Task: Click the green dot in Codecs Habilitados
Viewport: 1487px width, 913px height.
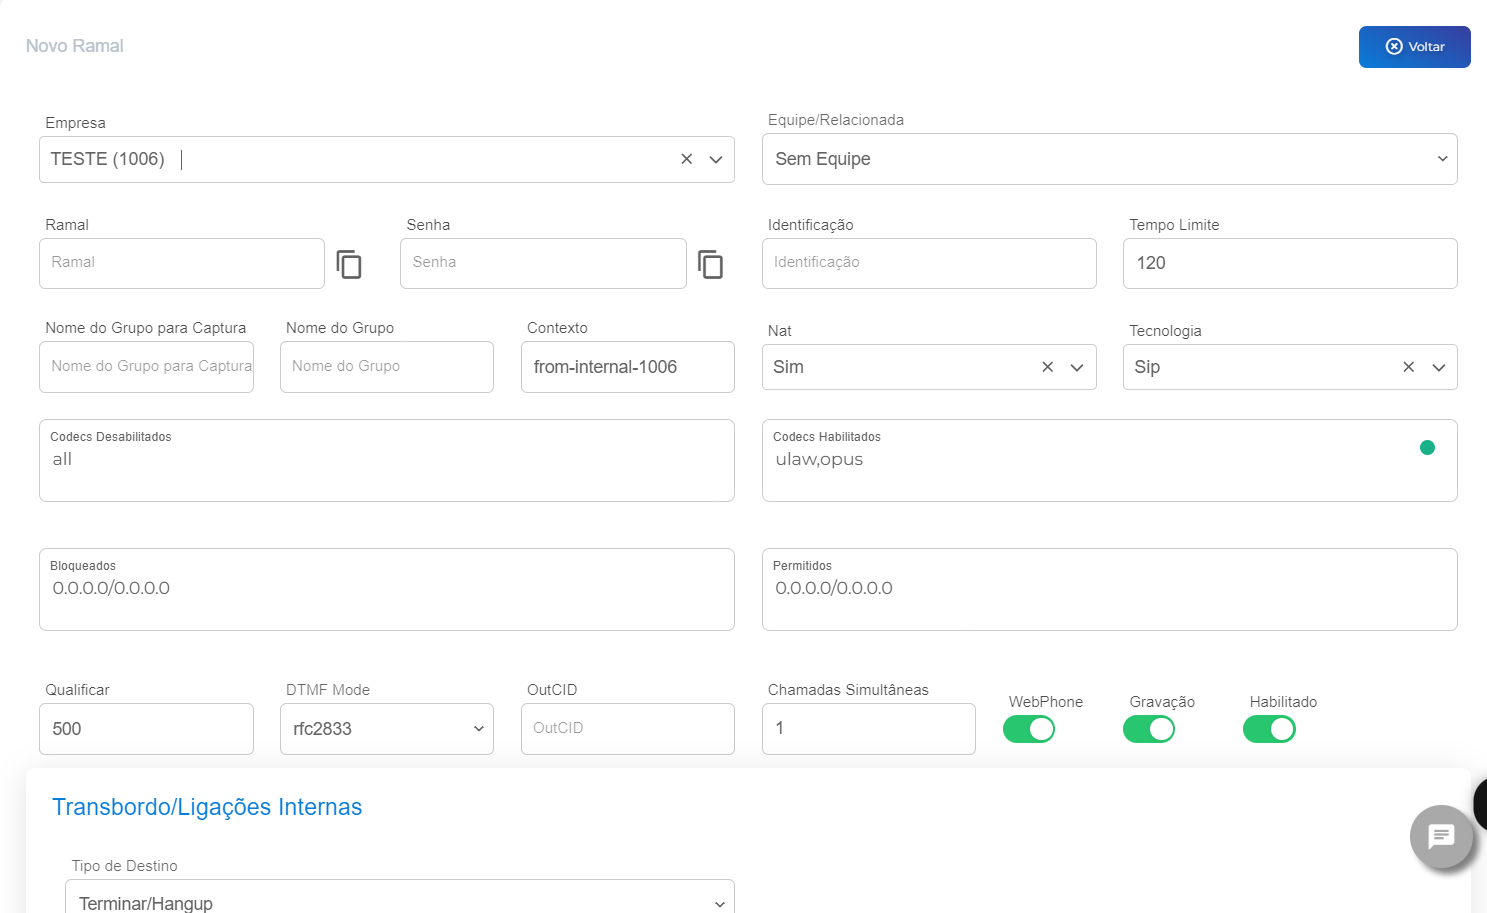Action: (1427, 447)
